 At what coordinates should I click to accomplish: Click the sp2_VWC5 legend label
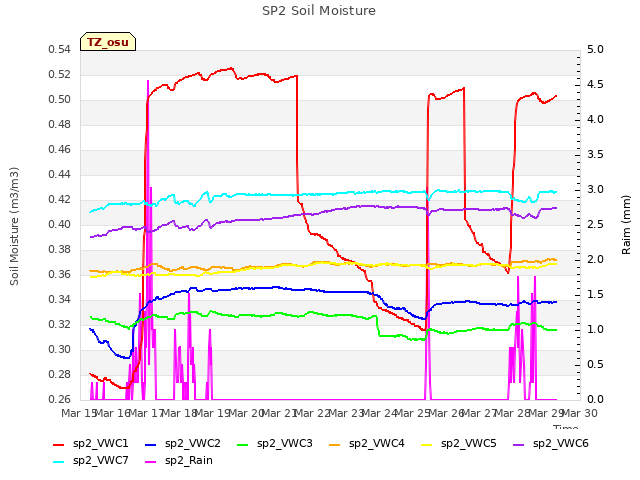pyautogui.click(x=469, y=443)
